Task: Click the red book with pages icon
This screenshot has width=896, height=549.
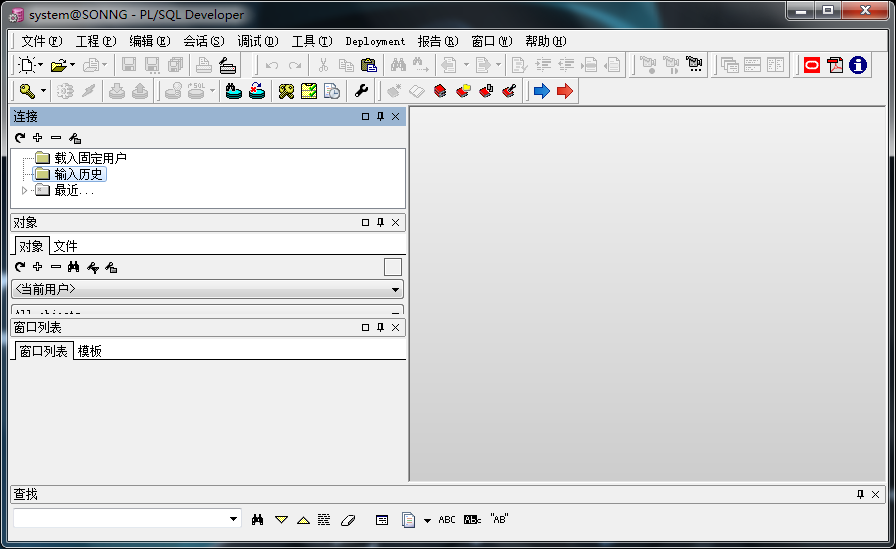Action: coord(486,91)
